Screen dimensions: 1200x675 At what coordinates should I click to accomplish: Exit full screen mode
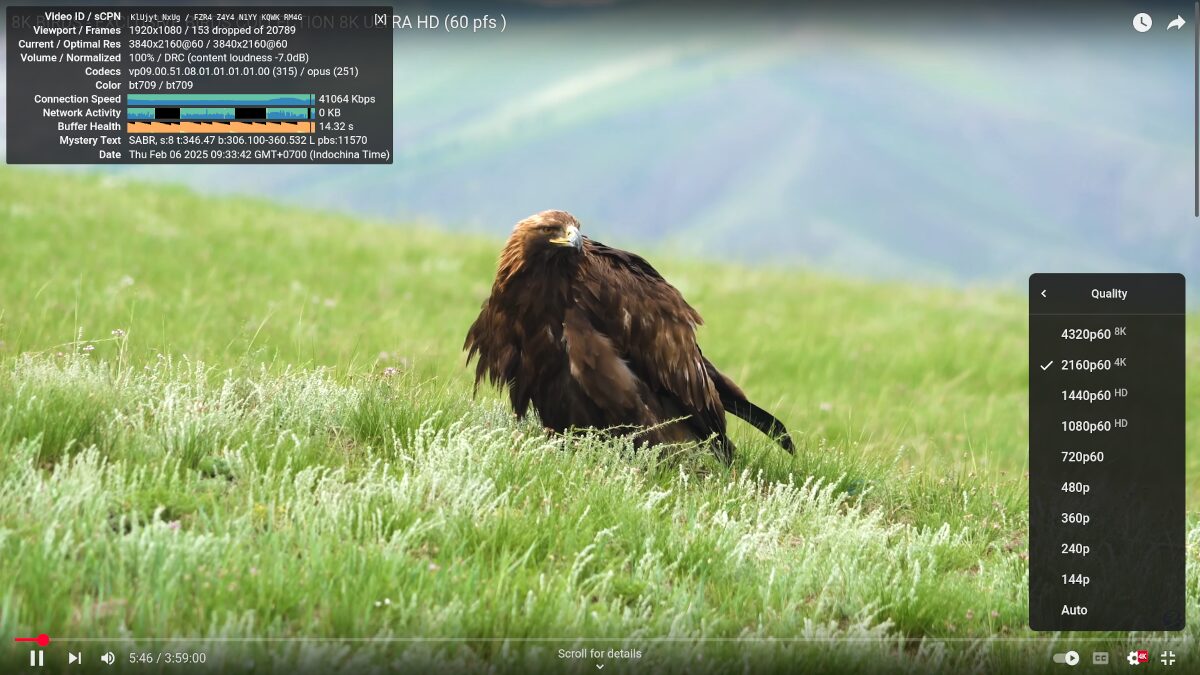pyautogui.click(x=1168, y=658)
